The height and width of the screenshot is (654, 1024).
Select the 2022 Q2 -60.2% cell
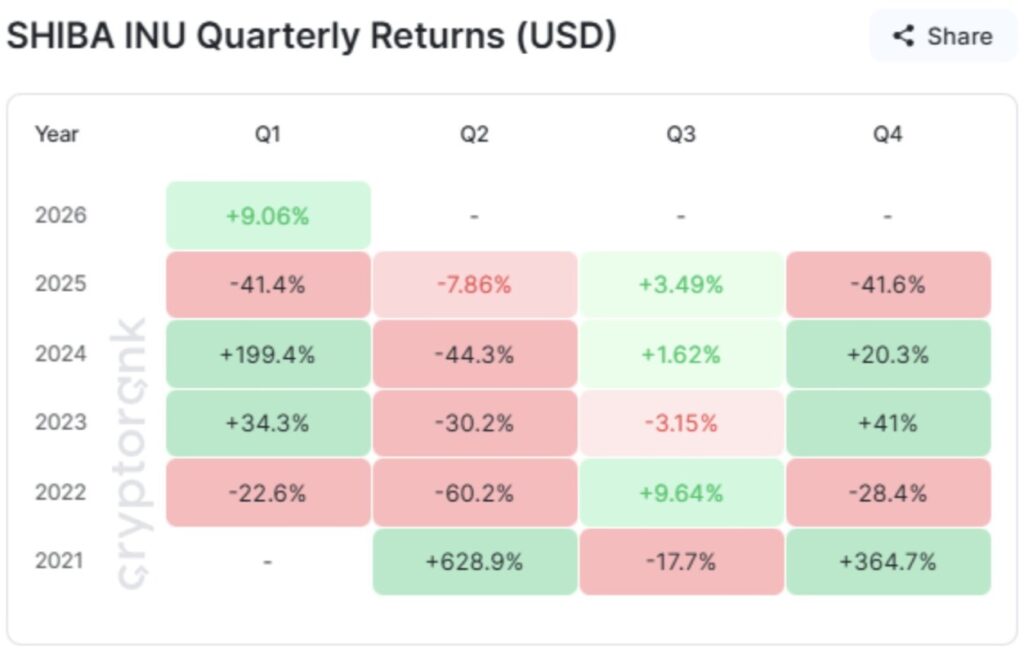pyautogui.click(x=475, y=492)
